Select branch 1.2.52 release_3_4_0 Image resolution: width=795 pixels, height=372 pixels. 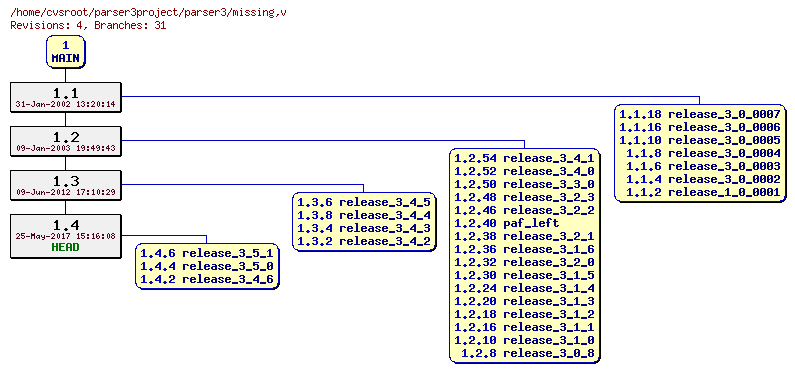click(524, 171)
